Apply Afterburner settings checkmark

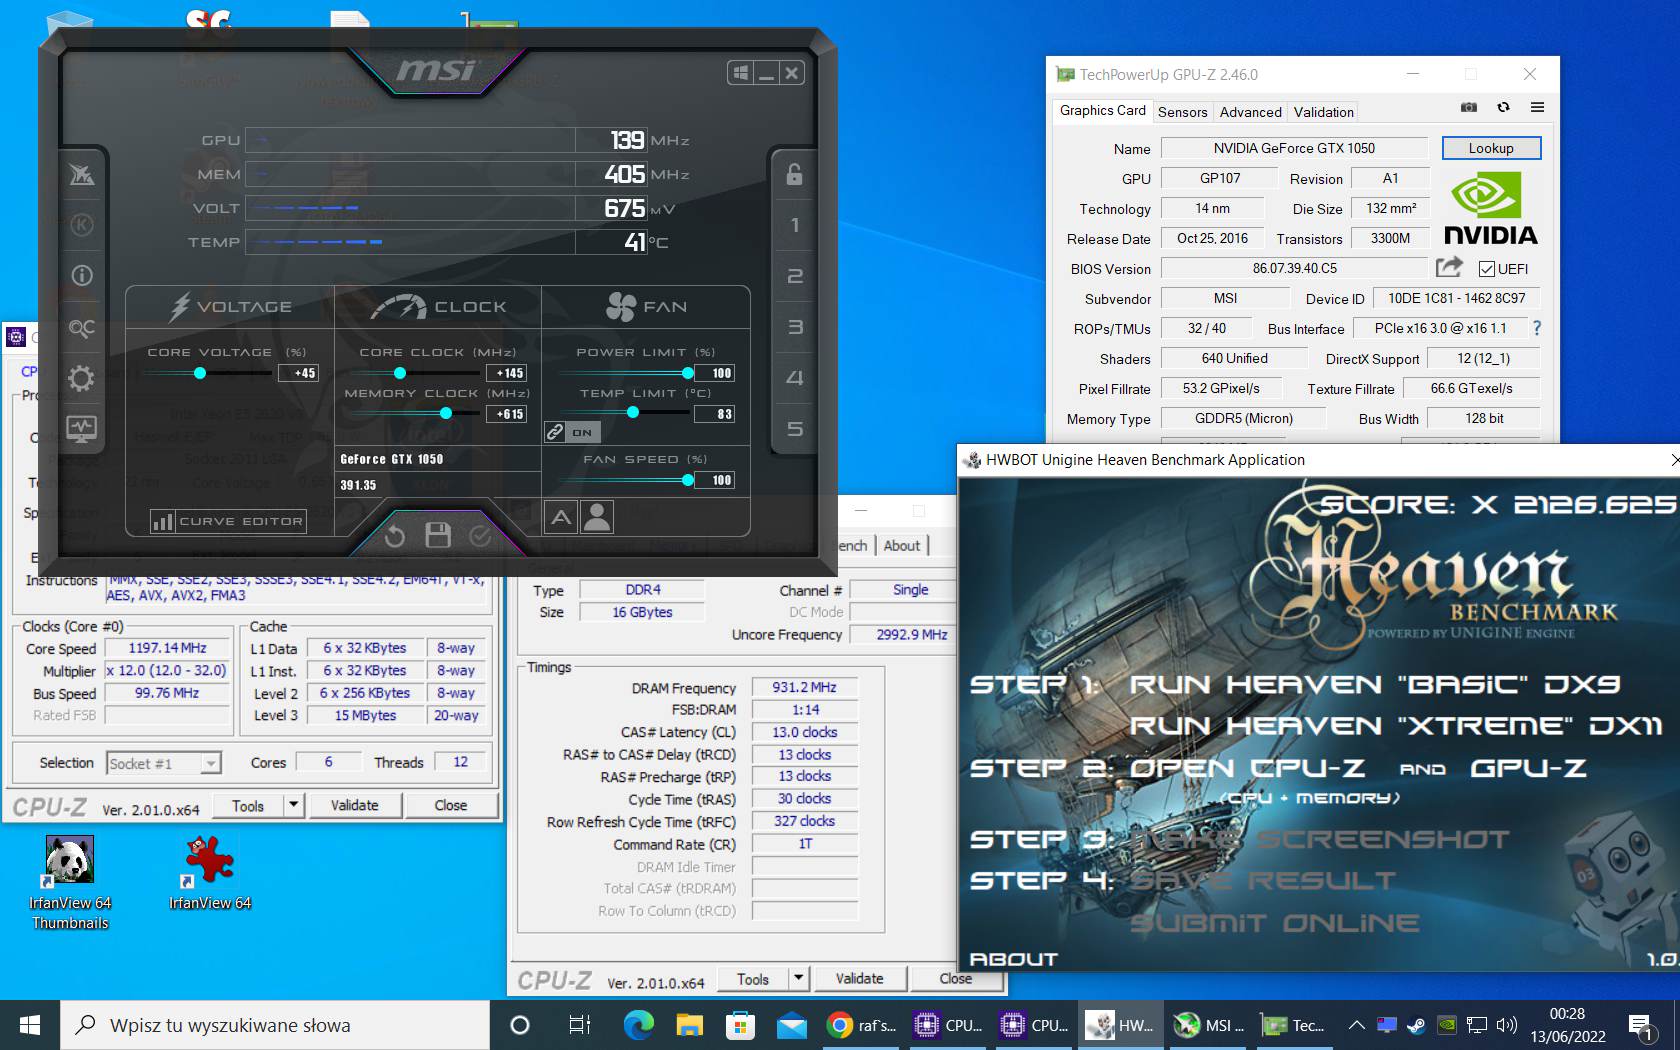click(x=480, y=536)
